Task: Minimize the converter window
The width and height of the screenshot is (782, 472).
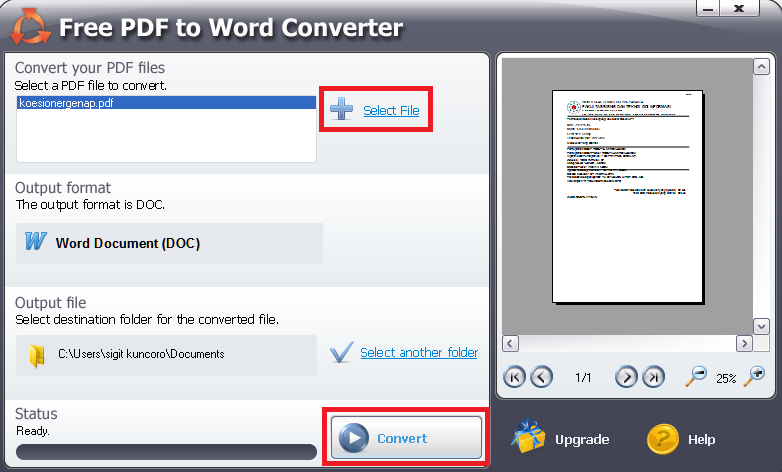Action: point(708,8)
